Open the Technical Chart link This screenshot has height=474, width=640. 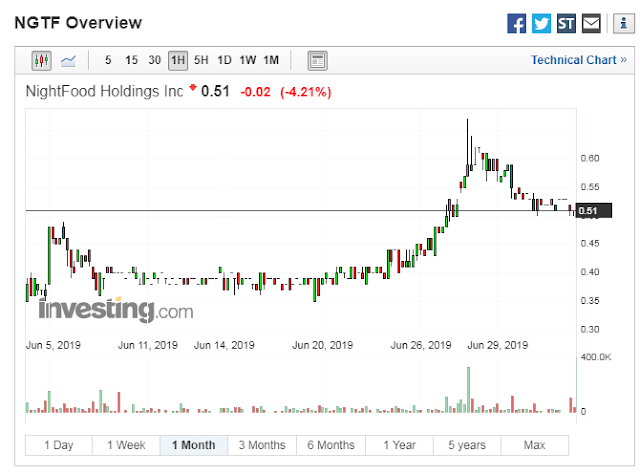pyautogui.click(x=579, y=60)
